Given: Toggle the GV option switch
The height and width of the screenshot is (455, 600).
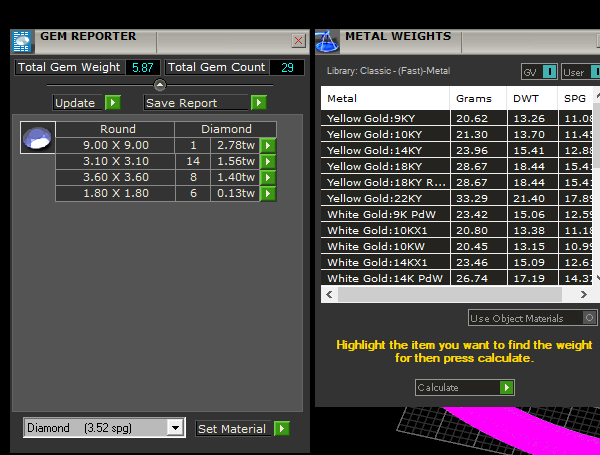Looking at the screenshot, I should click(x=549, y=72).
